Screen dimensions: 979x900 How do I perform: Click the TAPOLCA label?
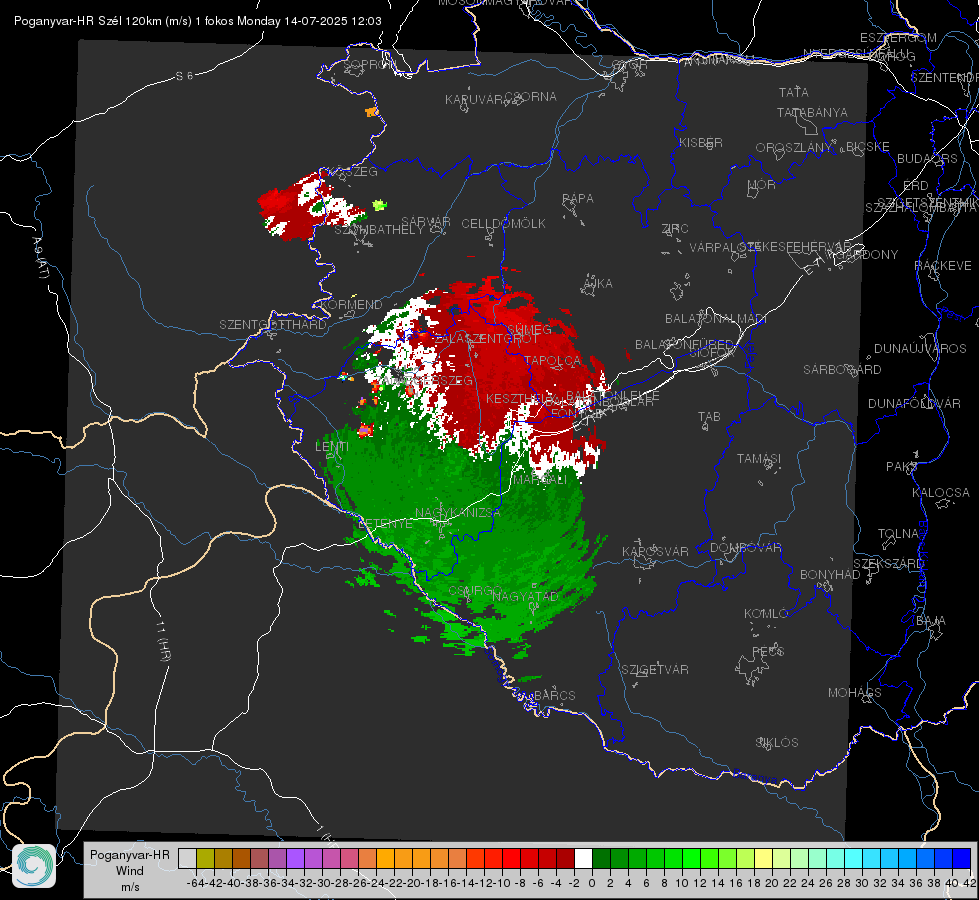[x=553, y=360]
